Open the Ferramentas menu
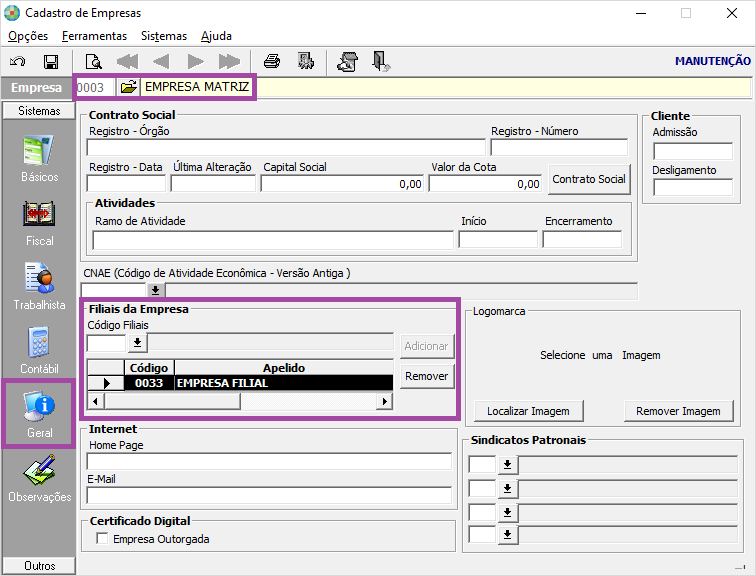 click(94, 36)
